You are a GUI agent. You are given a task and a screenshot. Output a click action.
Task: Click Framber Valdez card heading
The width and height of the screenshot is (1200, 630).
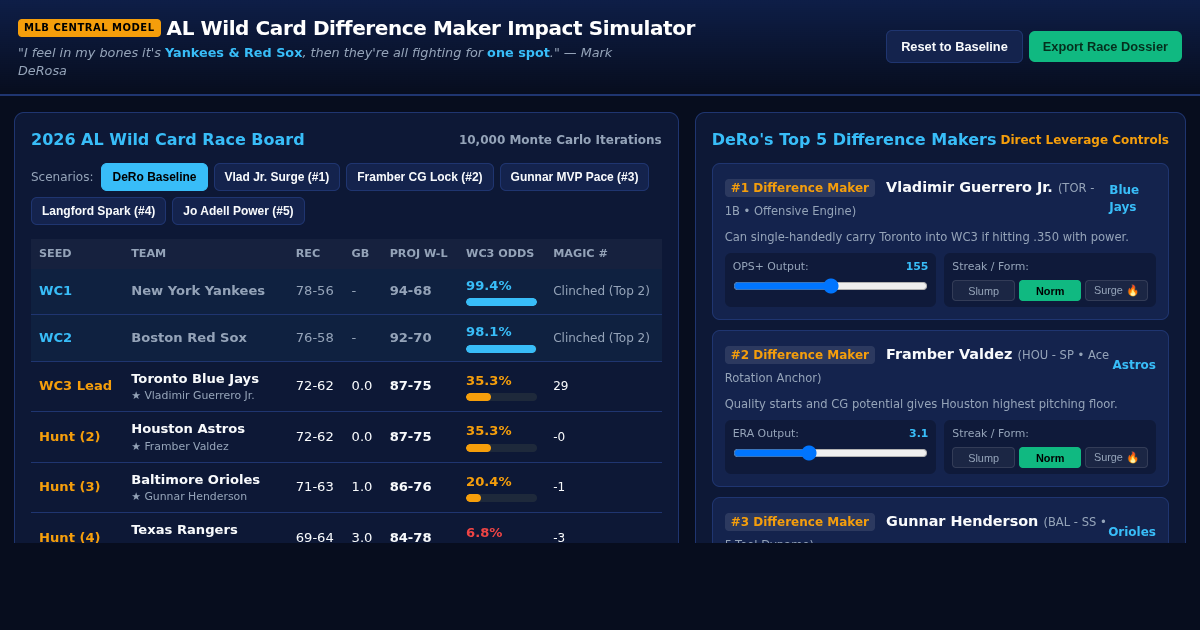pos(949,354)
